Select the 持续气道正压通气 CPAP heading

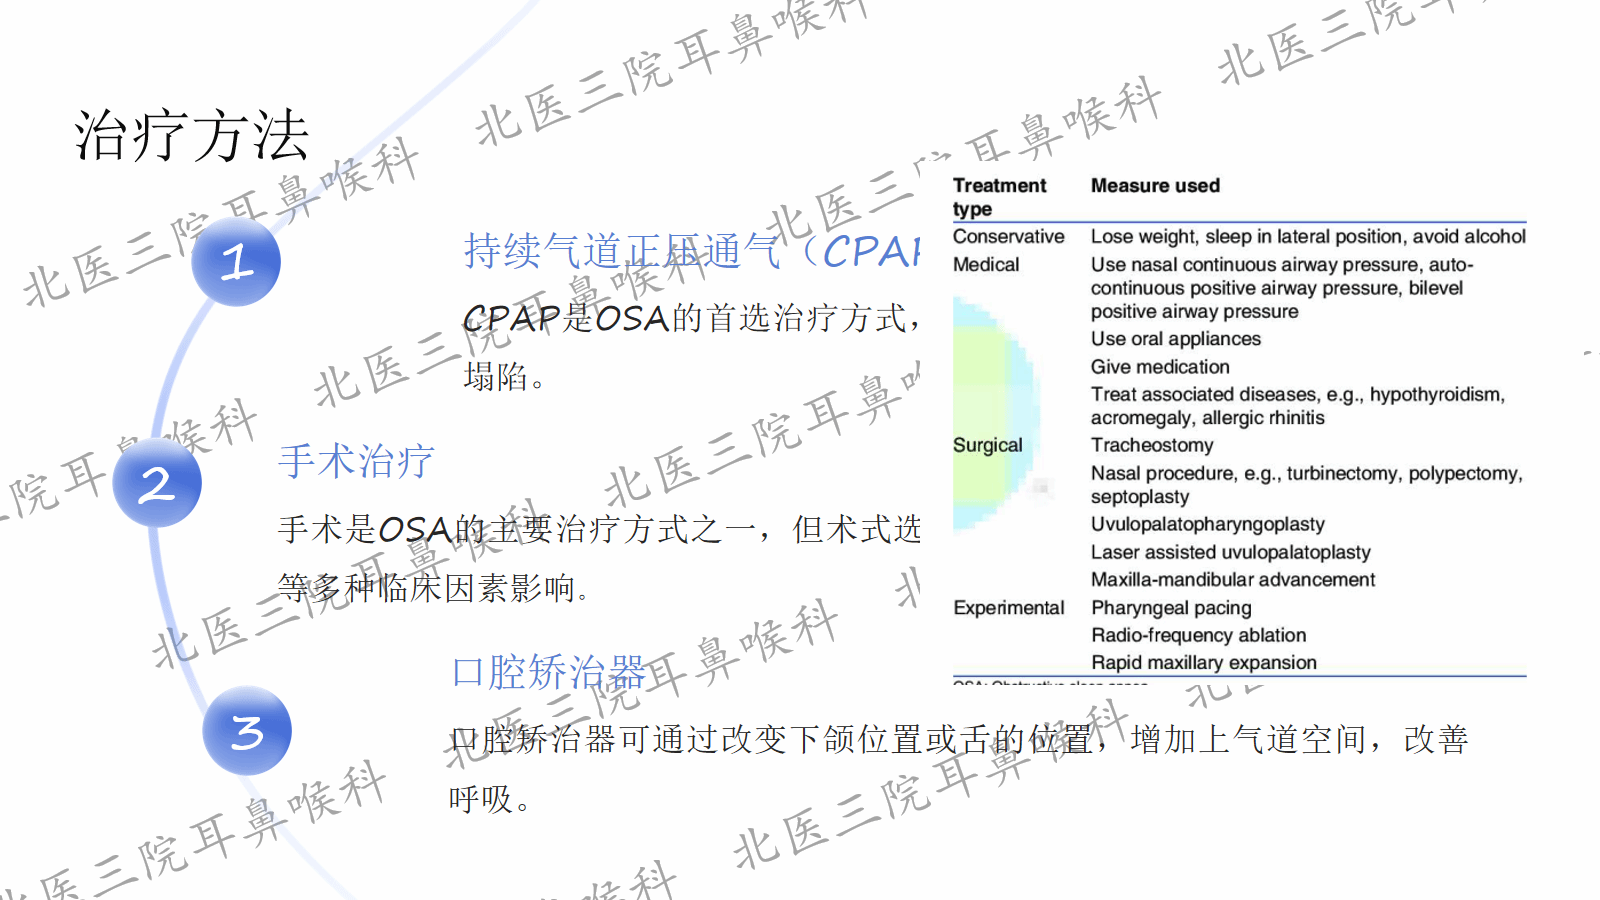[690, 251]
